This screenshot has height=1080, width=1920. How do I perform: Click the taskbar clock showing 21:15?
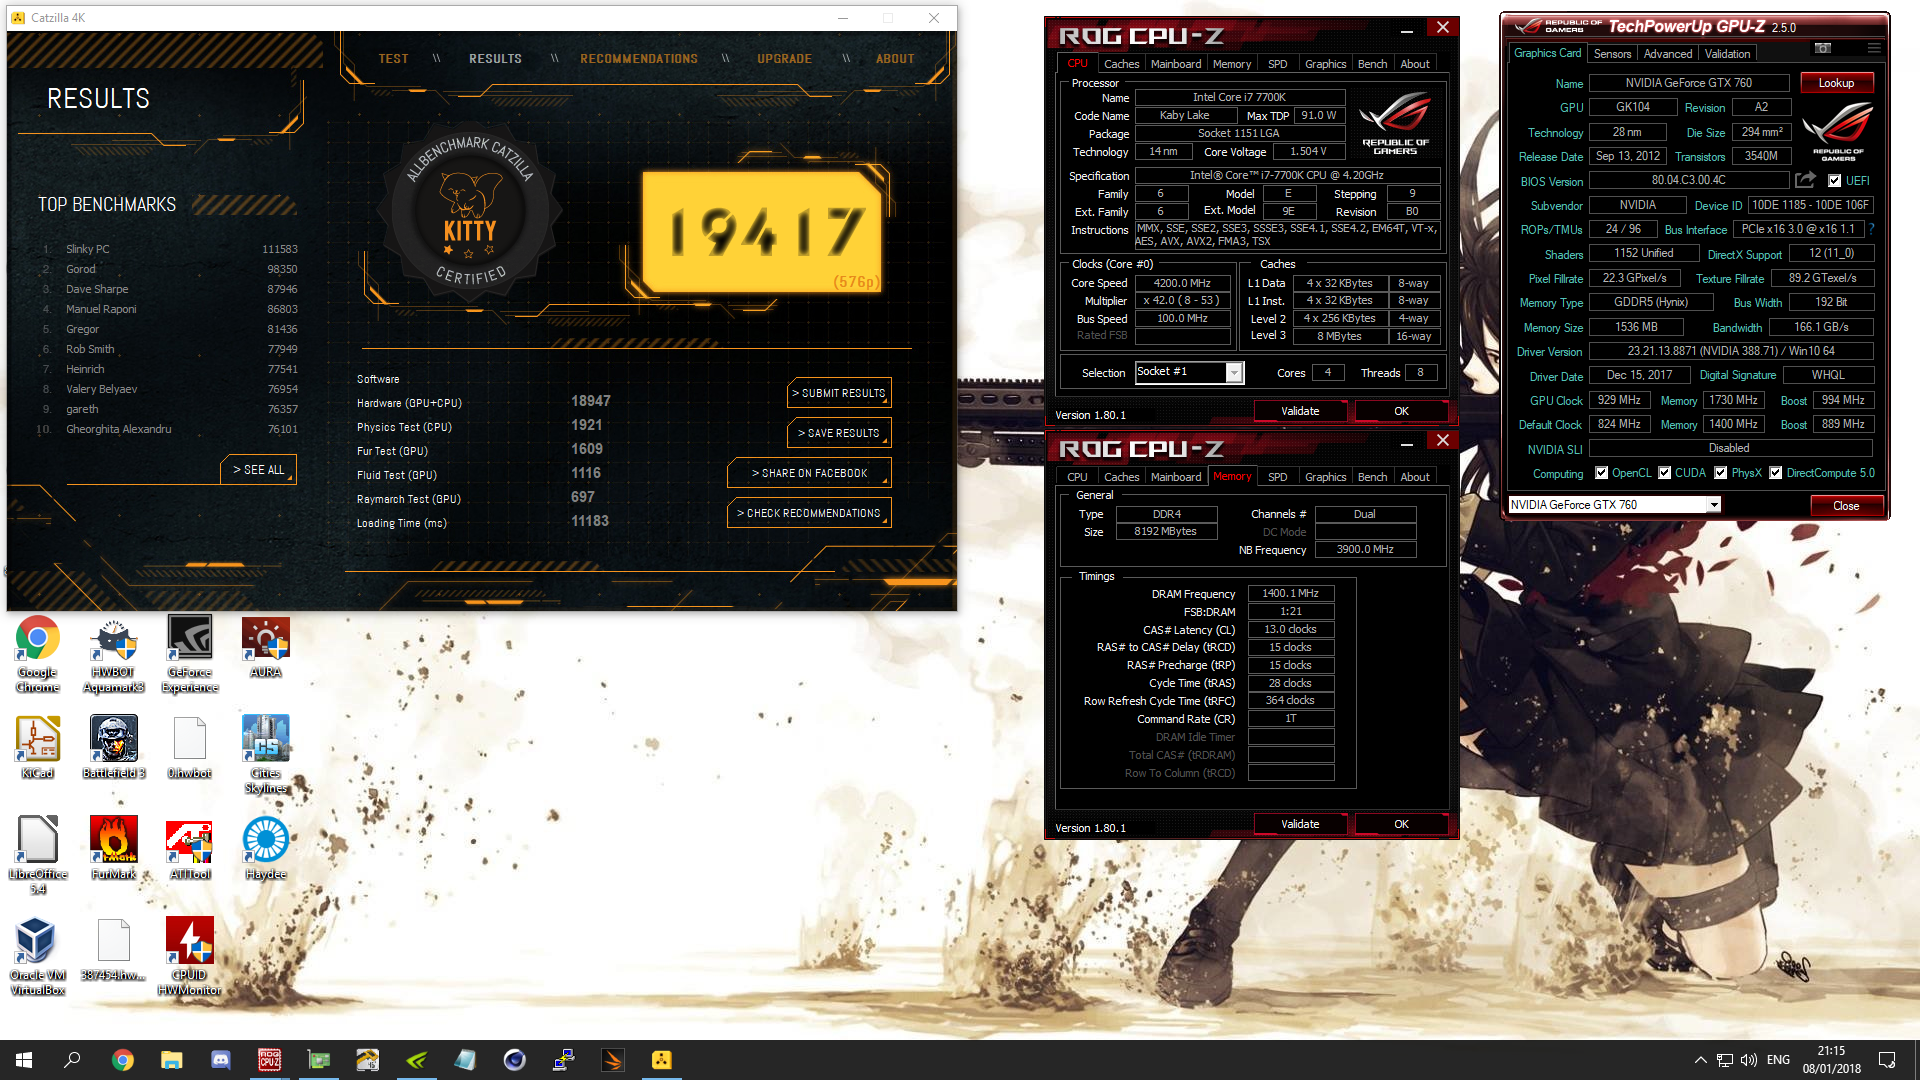(x=1831, y=1060)
